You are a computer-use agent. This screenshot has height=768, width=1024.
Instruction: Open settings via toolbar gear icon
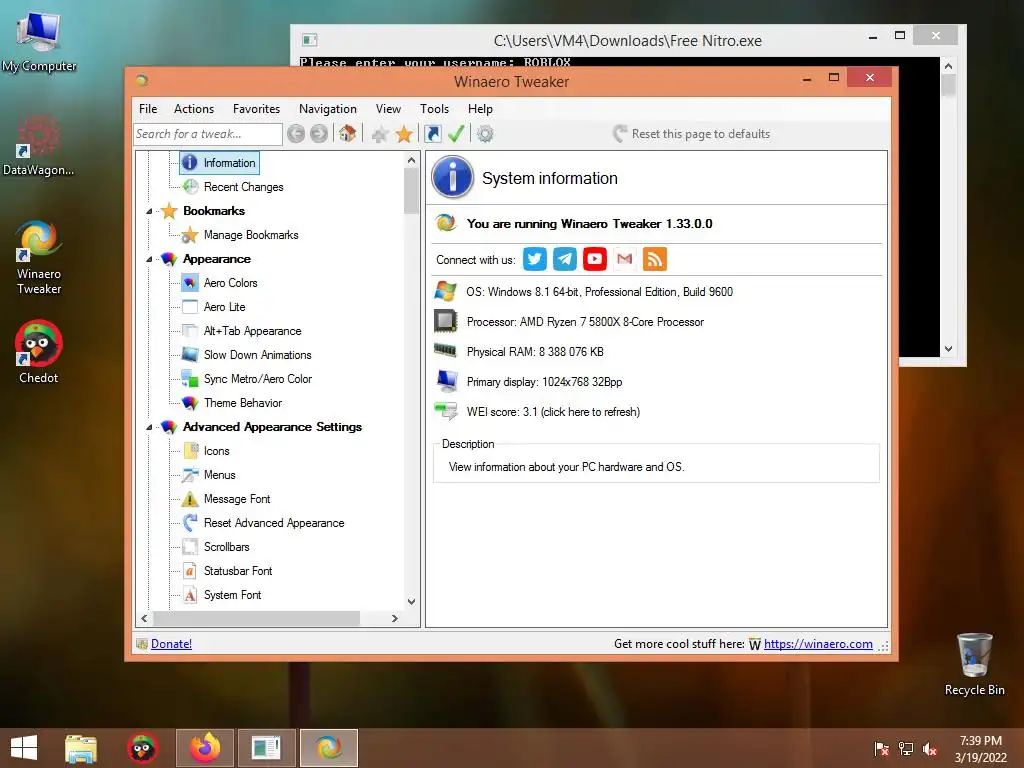(x=485, y=134)
